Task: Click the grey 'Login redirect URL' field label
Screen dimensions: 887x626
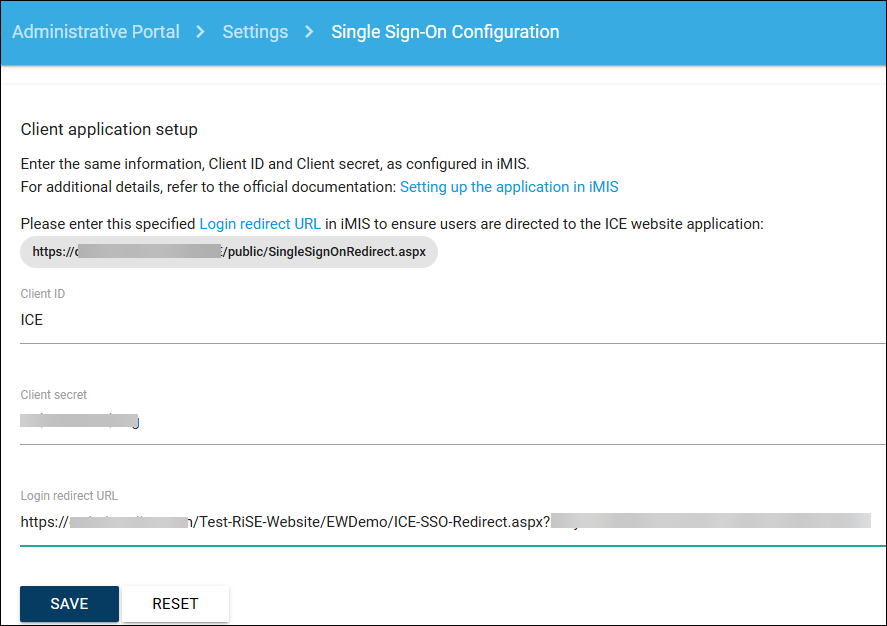Action: pos(69,496)
